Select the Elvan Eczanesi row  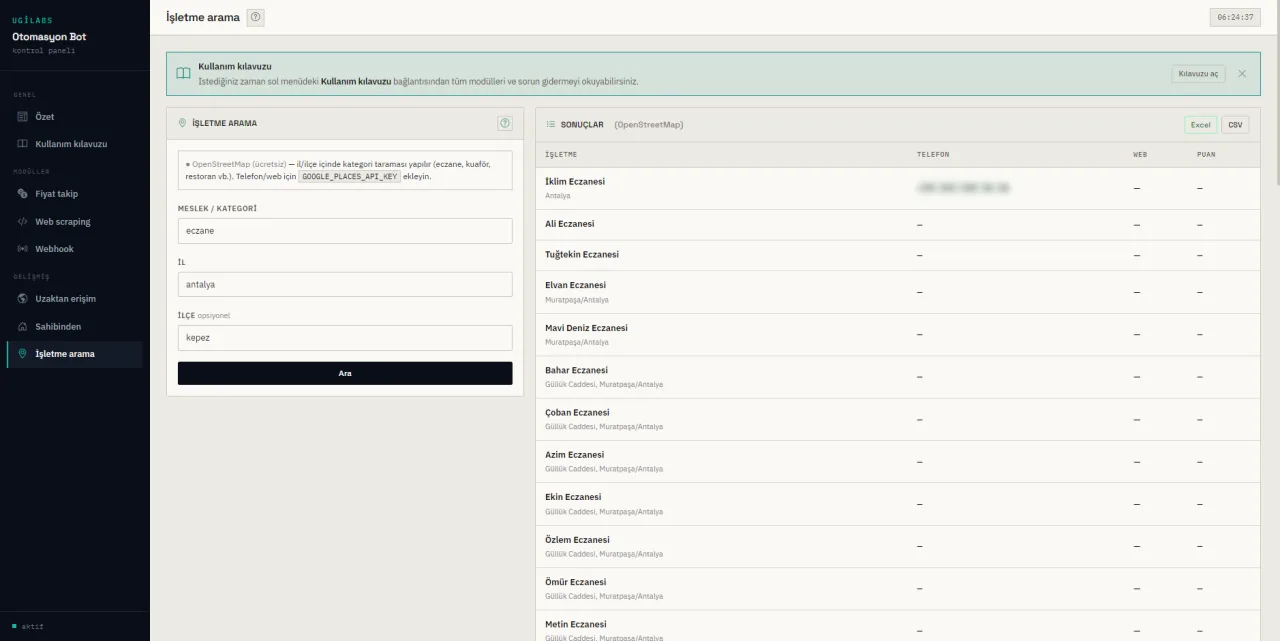click(x=898, y=292)
